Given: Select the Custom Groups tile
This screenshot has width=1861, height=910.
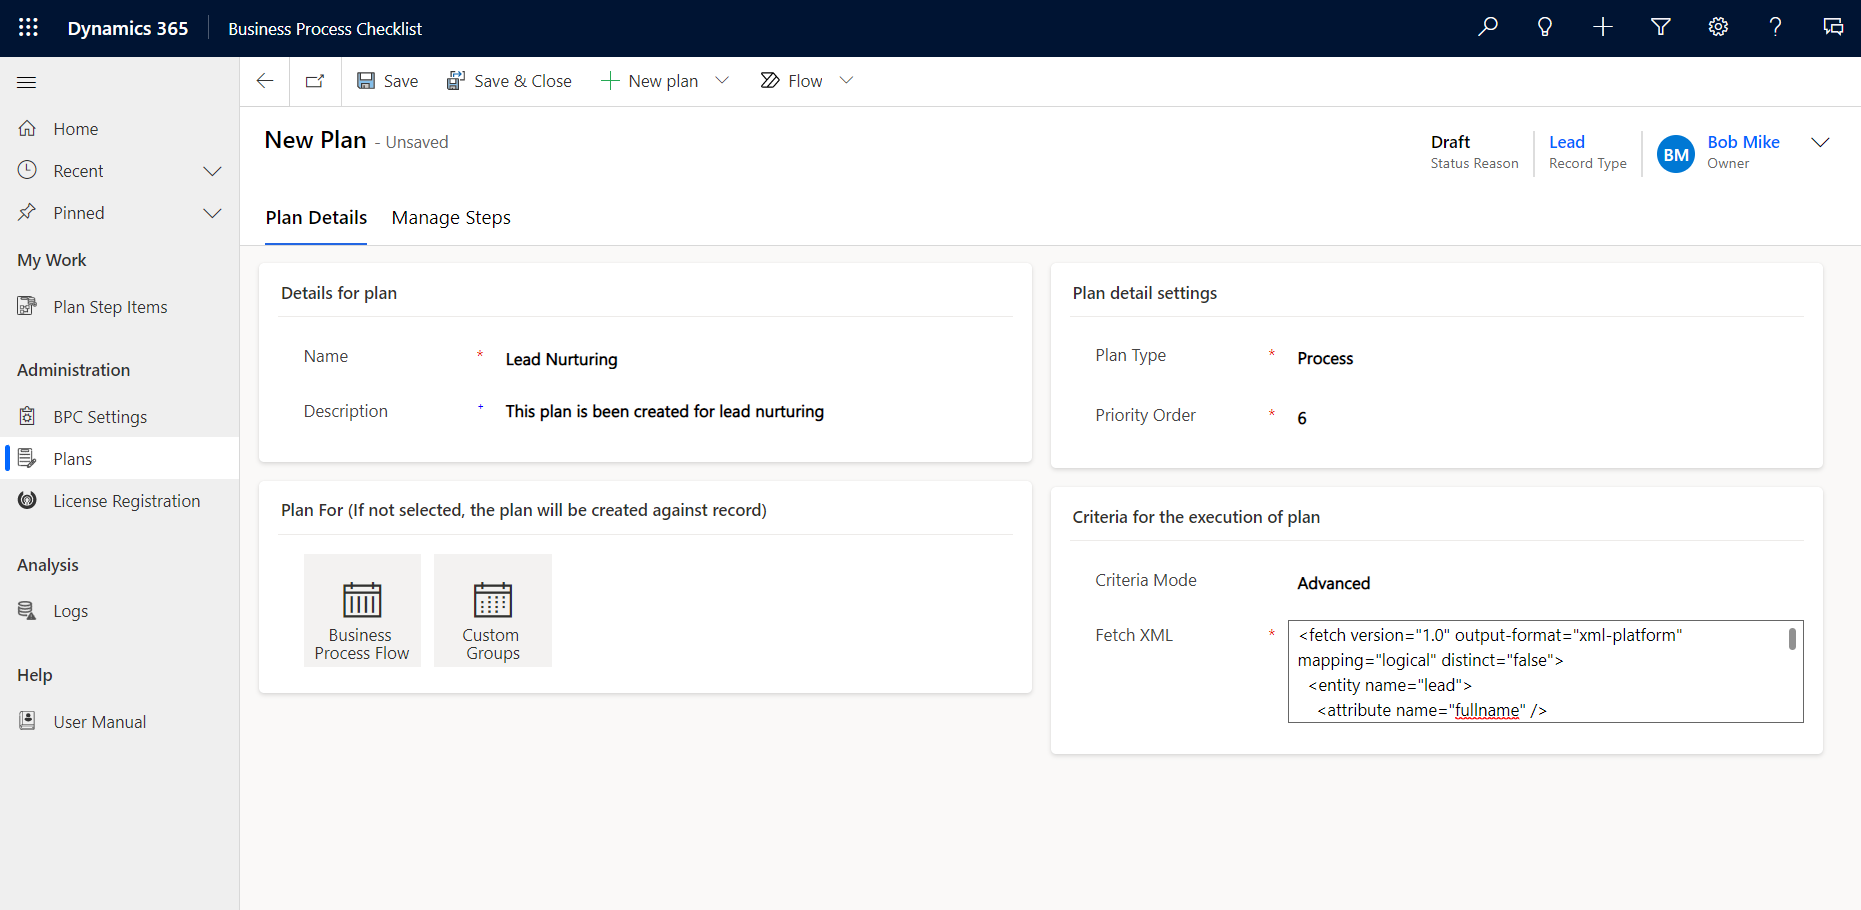Looking at the screenshot, I should tap(492, 610).
